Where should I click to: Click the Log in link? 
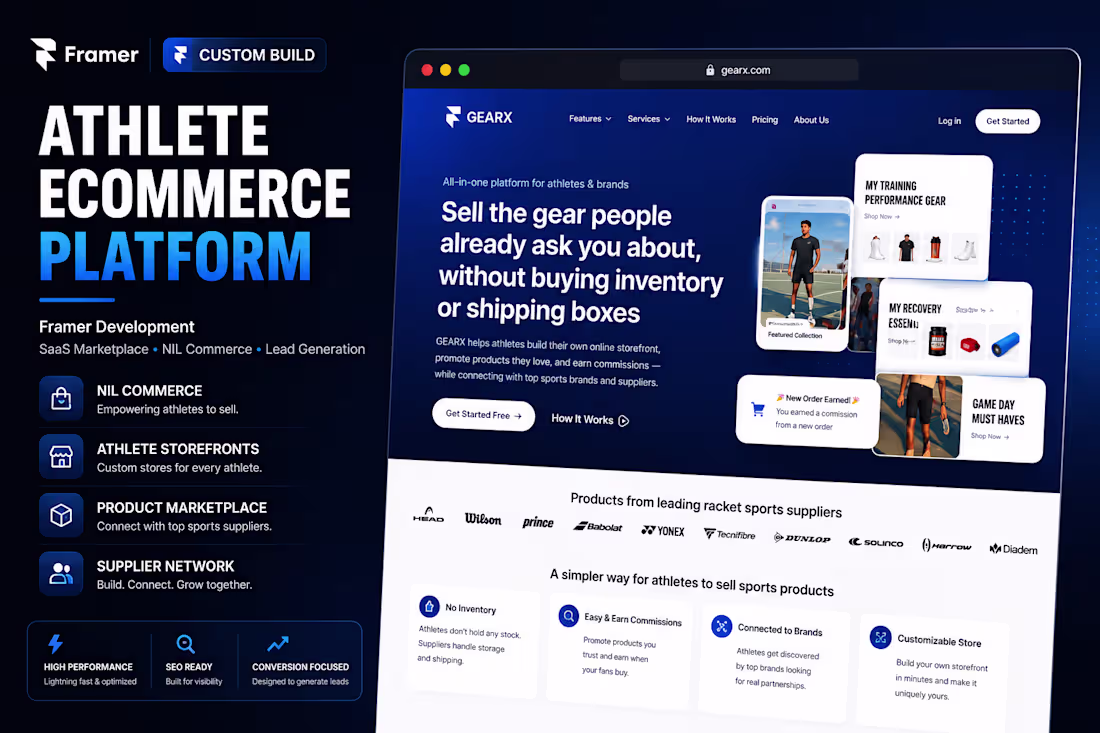(x=949, y=121)
